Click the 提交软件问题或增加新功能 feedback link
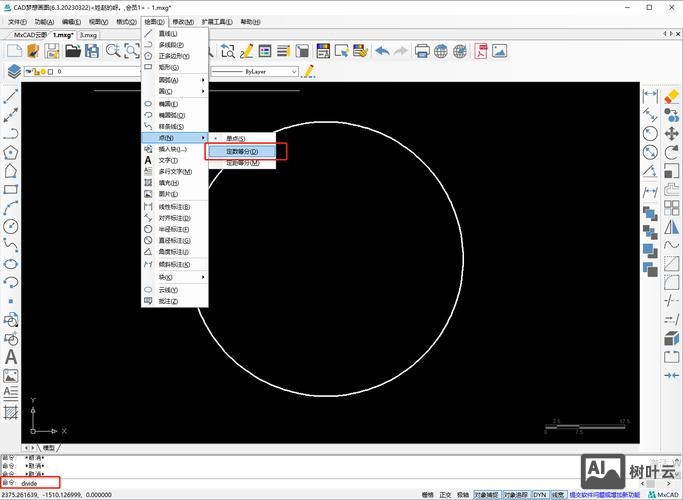683x500 pixels. click(604, 494)
